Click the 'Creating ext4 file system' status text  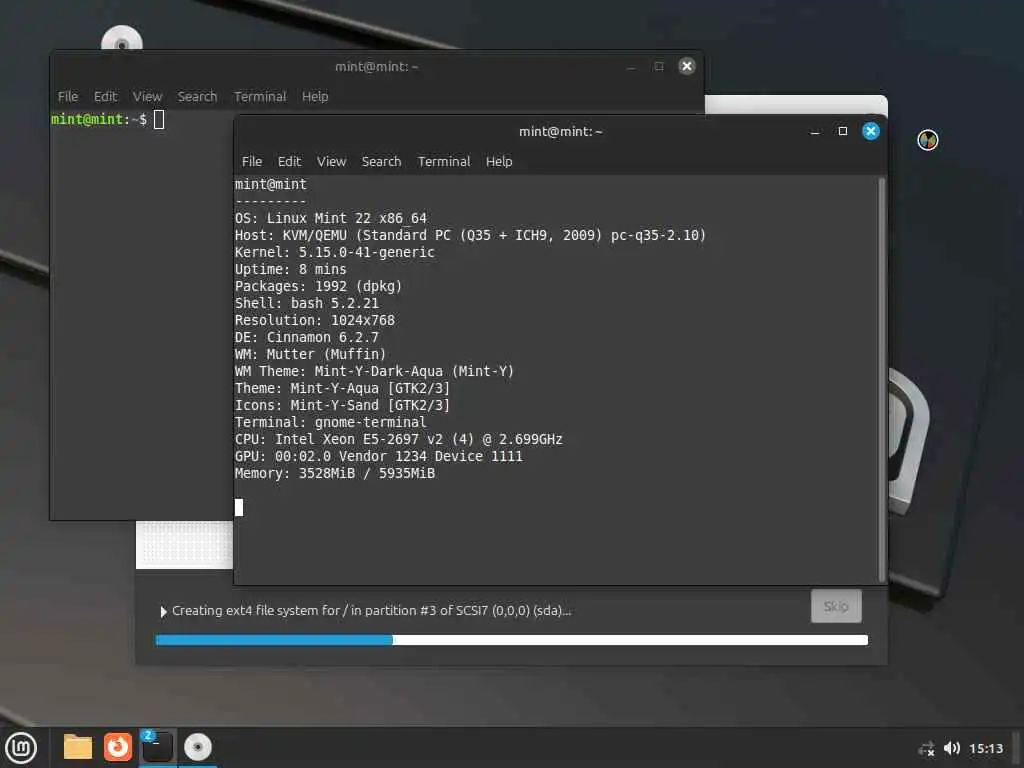[371, 611]
